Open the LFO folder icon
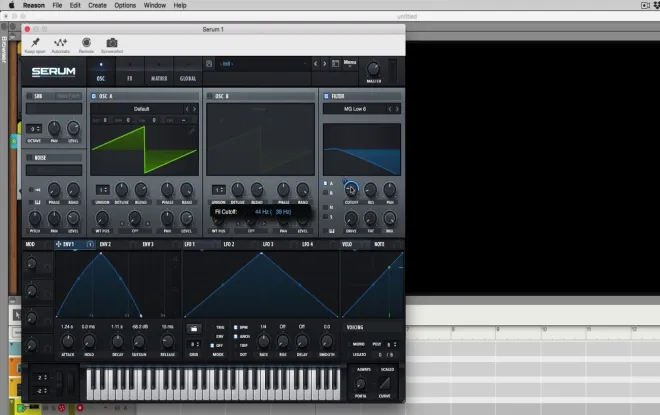The width and height of the screenshot is (660, 415). click(x=194, y=328)
